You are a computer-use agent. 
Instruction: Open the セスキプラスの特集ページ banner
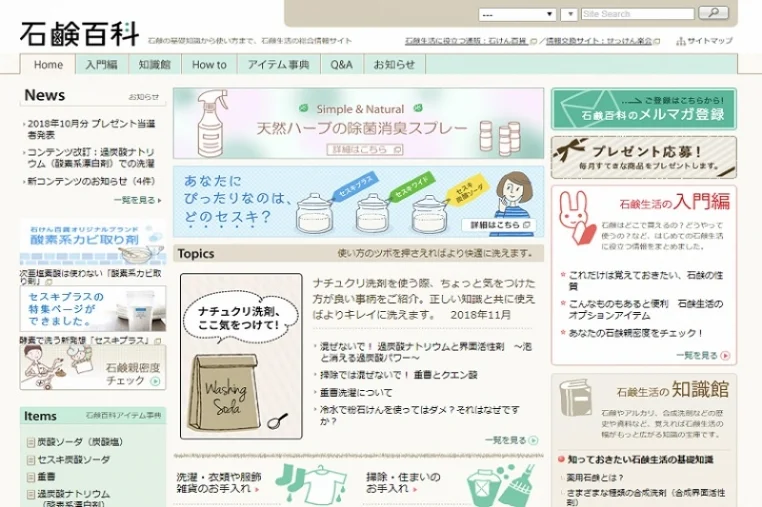click(92, 309)
